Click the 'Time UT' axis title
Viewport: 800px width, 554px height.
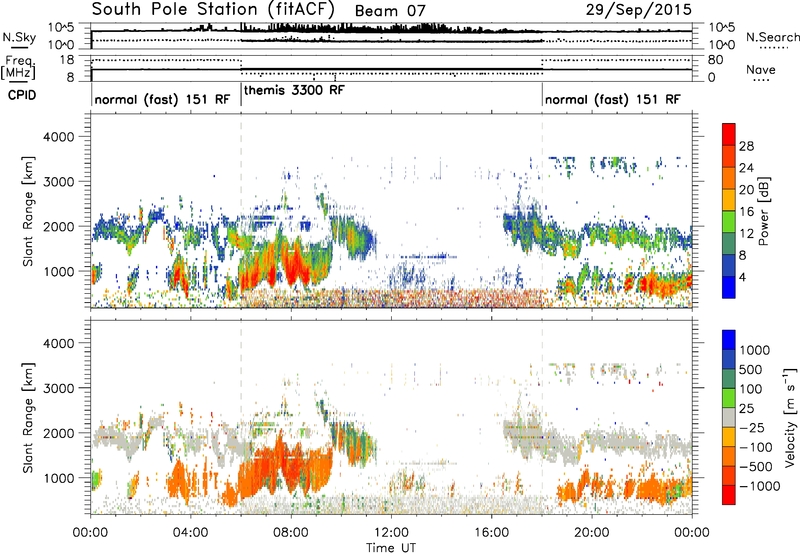391,548
